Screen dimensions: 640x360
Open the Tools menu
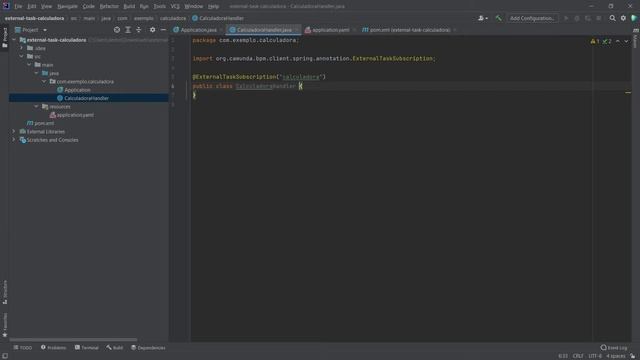(x=160, y=6)
